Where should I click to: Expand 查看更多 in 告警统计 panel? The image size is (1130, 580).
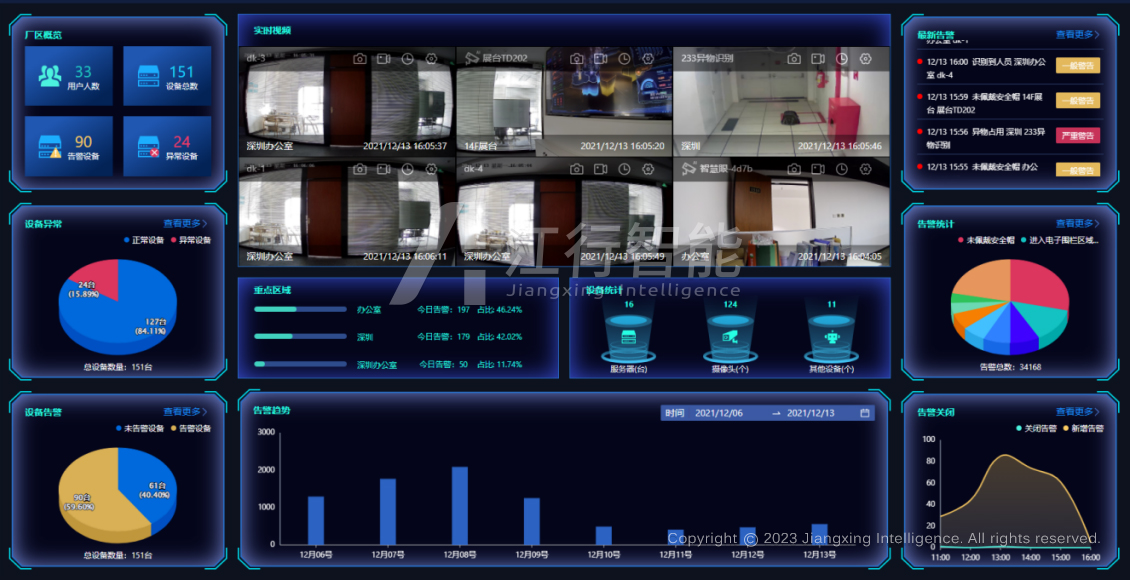click(1077, 223)
